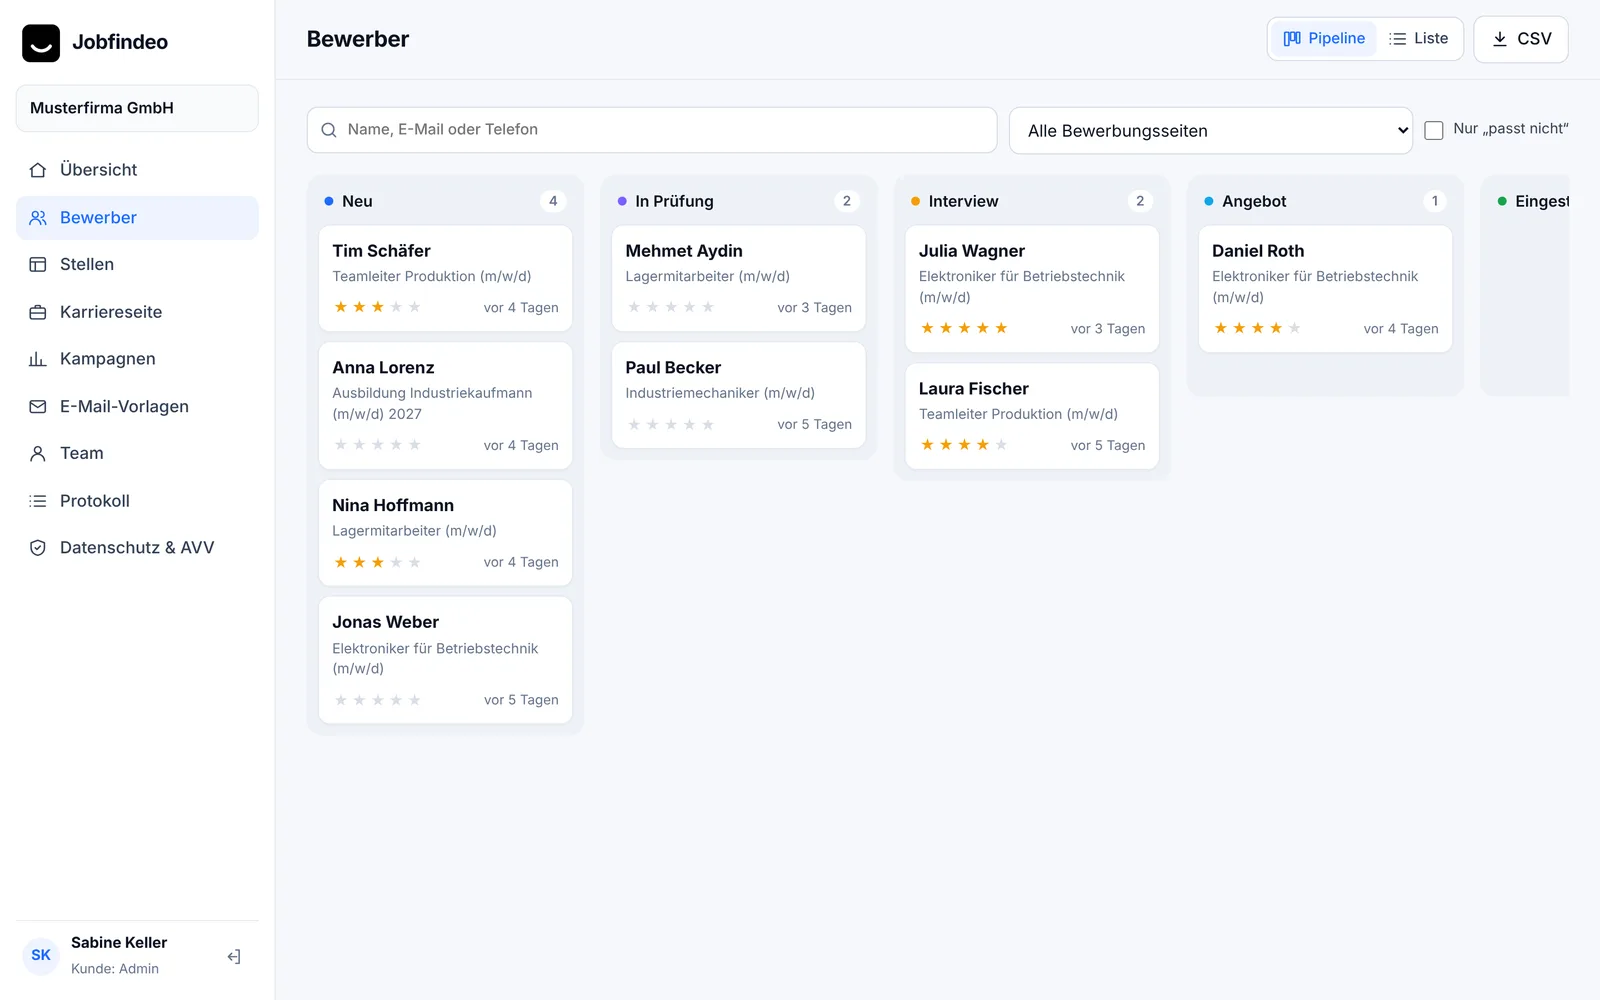Viewport: 1600px width, 1000px height.
Task: Open Mehmet Aydin applicant card
Action: (738, 278)
